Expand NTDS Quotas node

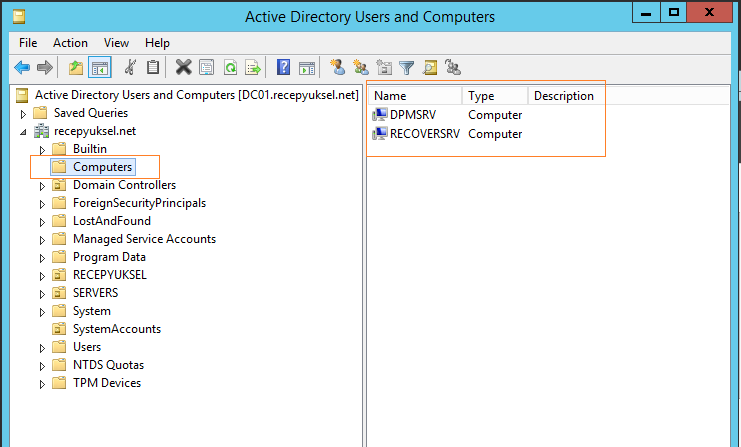point(42,366)
